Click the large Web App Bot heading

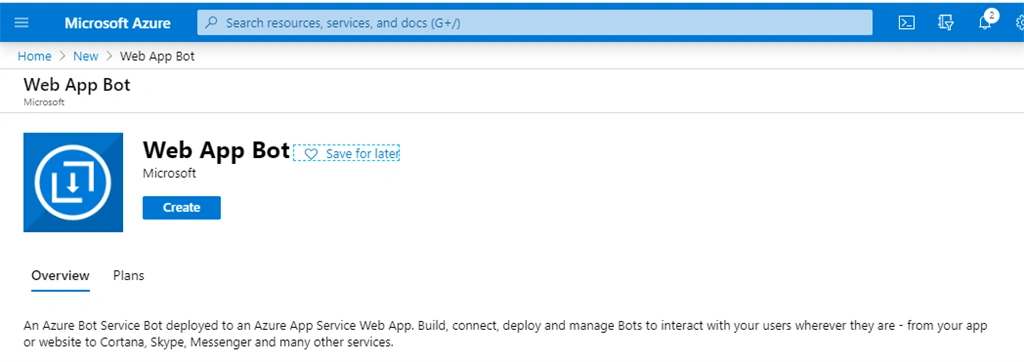(x=216, y=150)
